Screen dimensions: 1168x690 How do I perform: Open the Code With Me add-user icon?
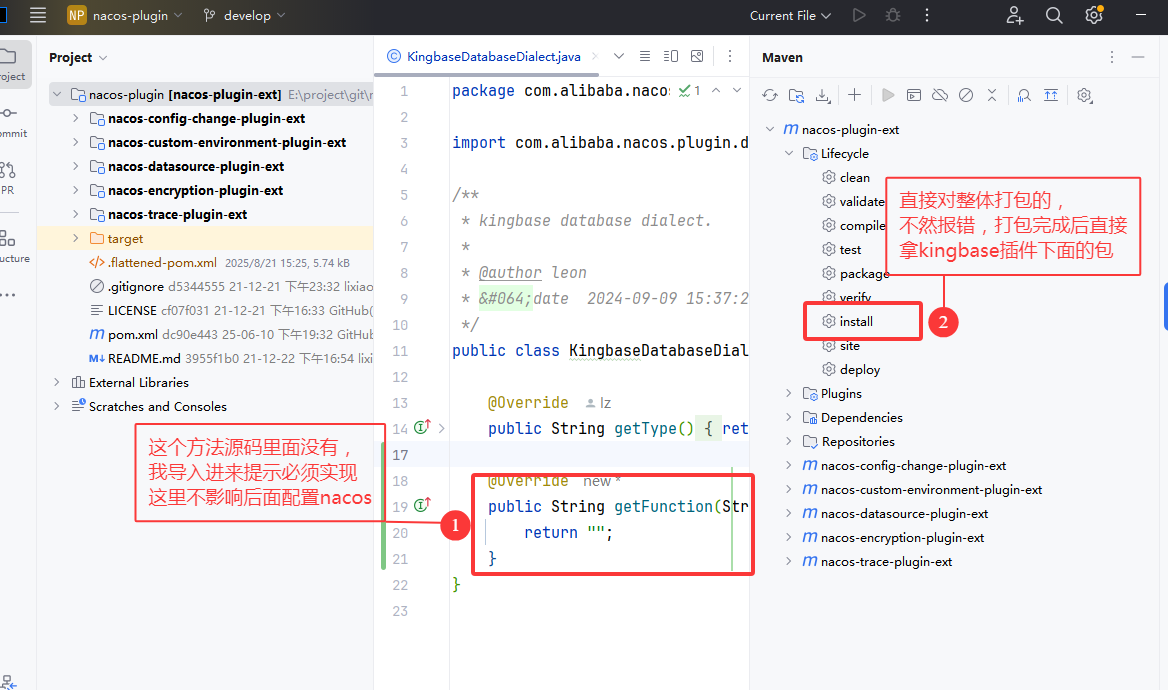1015,15
